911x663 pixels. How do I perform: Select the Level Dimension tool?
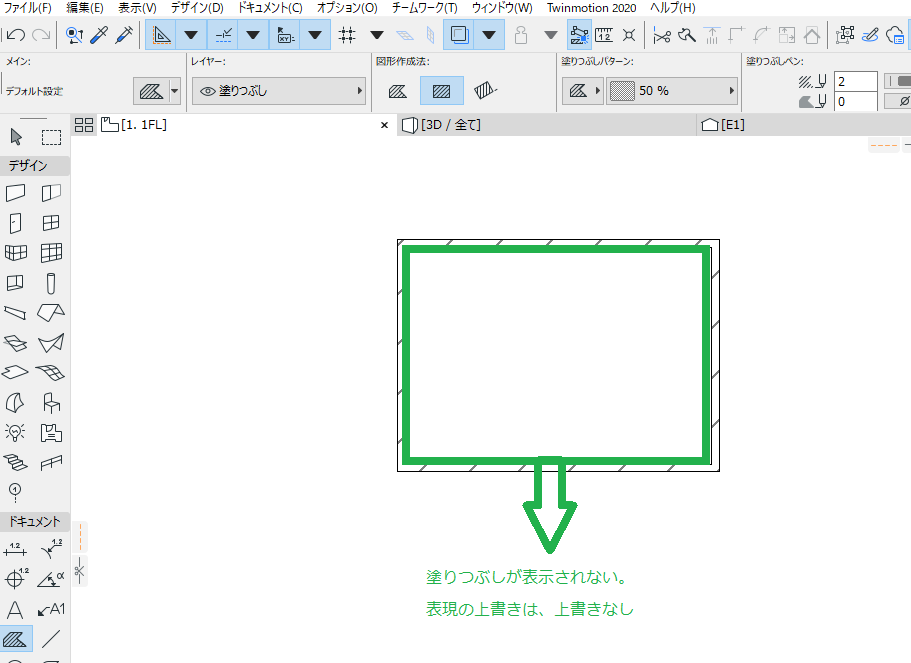tap(16, 579)
